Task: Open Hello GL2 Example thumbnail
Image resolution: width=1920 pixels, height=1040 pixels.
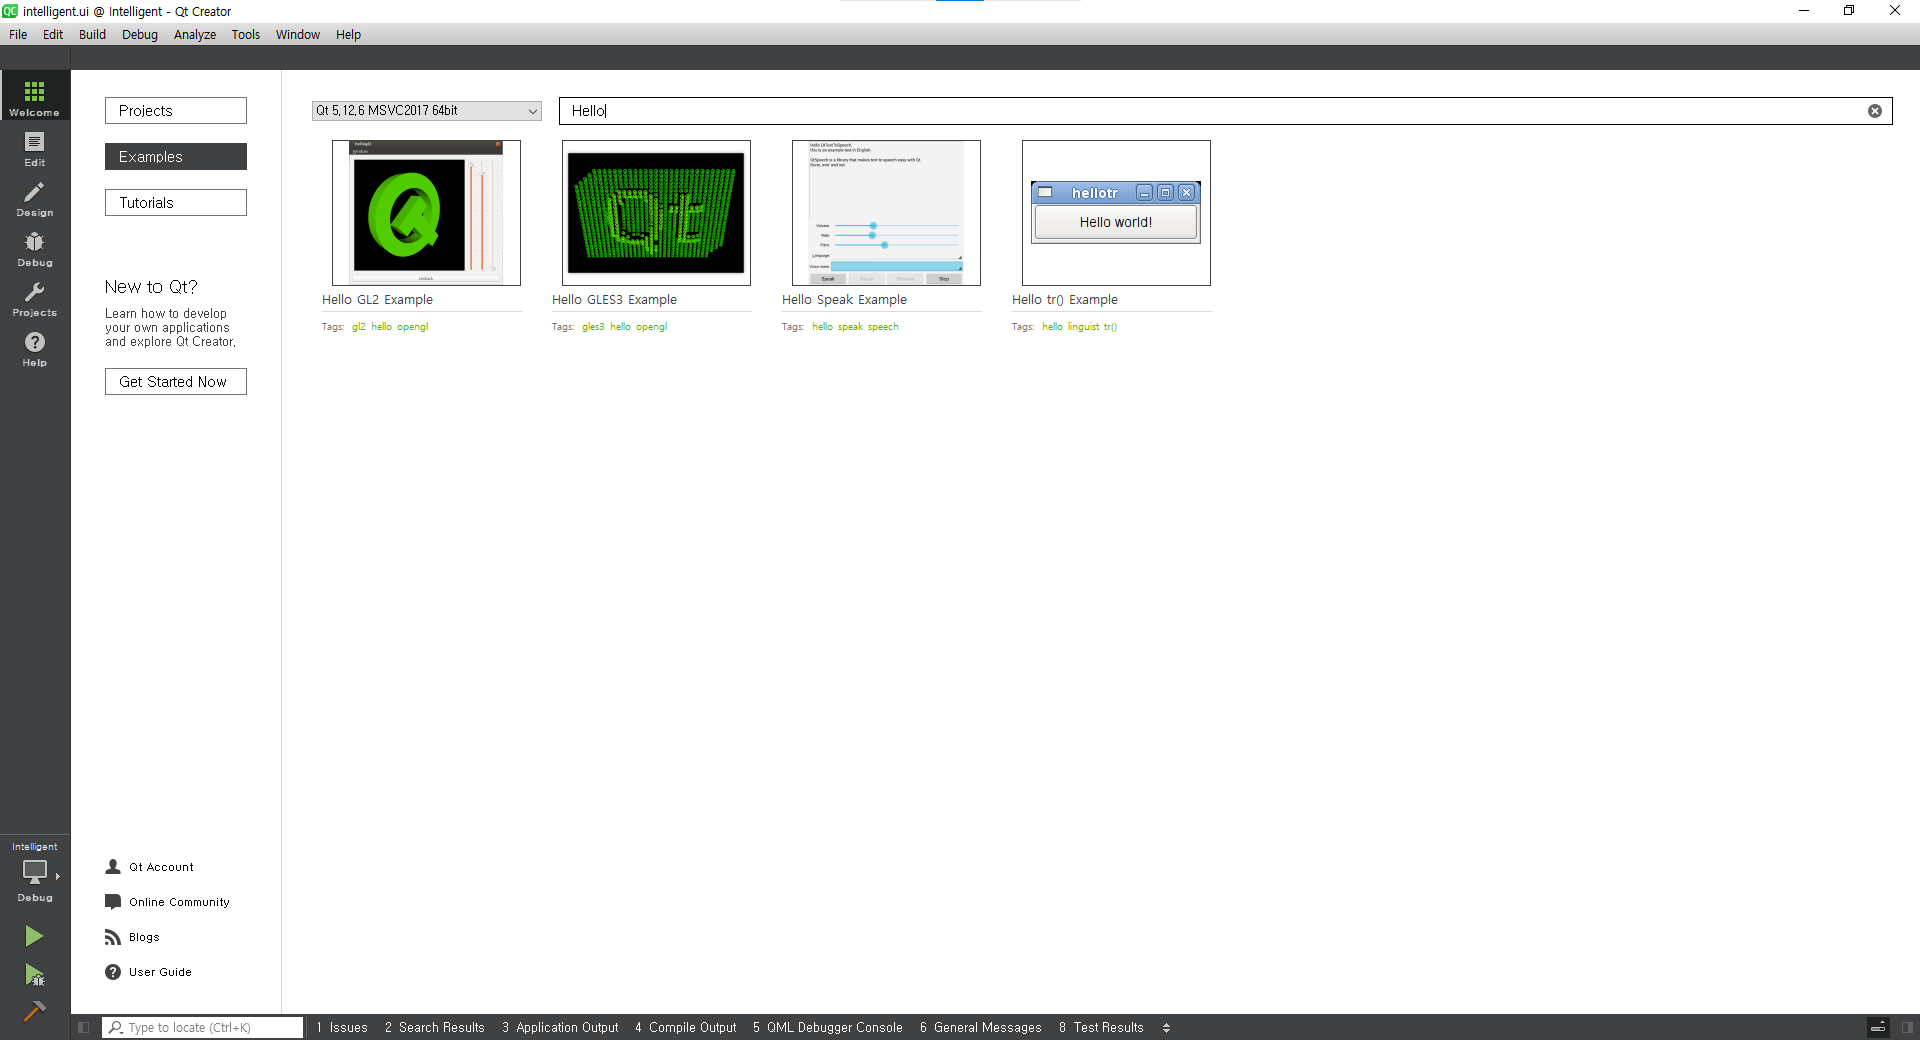Action: click(x=426, y=213)
